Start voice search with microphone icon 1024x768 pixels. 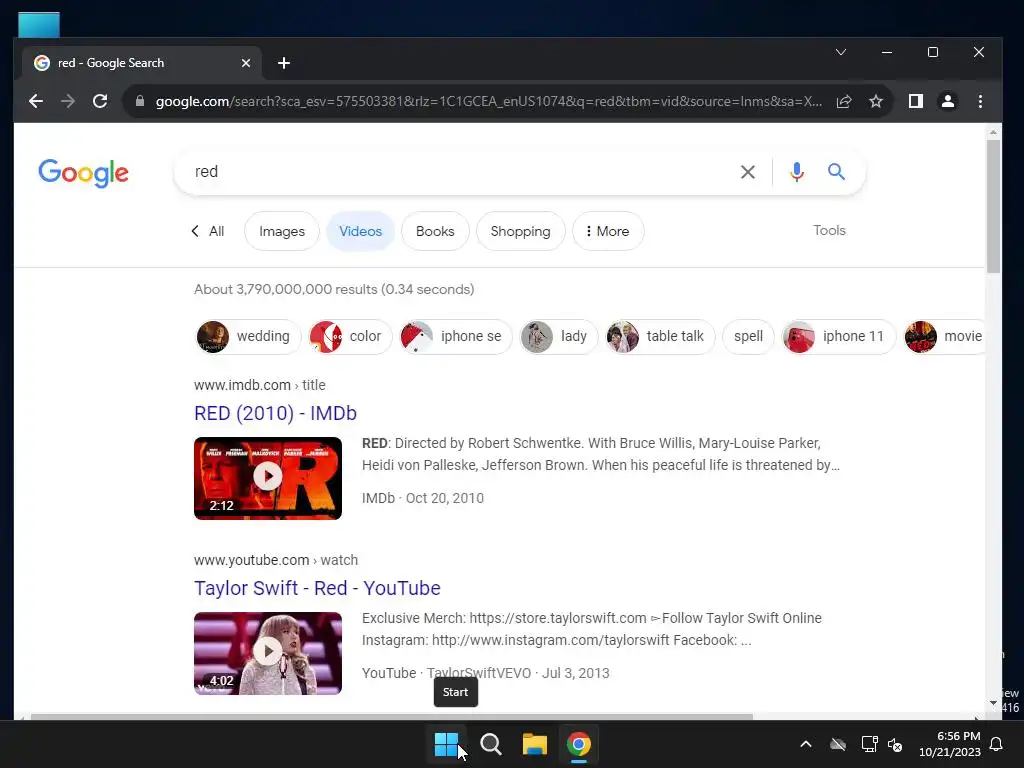[797, 172]
